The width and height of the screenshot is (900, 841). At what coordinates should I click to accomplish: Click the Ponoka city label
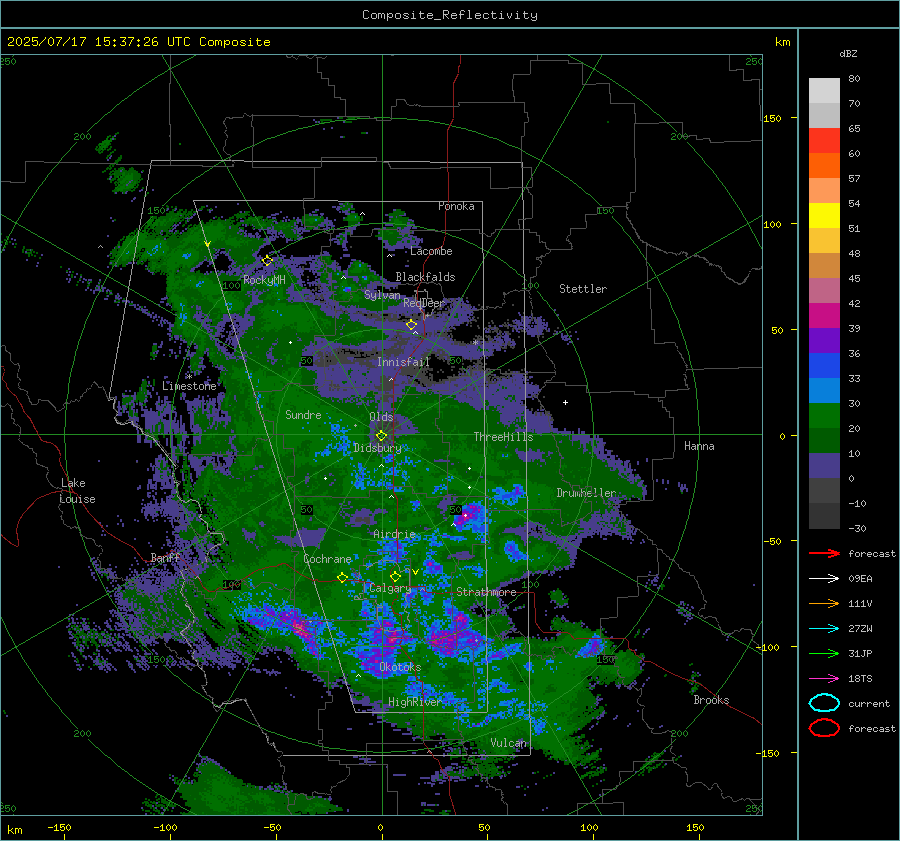[x=456, y=206]
